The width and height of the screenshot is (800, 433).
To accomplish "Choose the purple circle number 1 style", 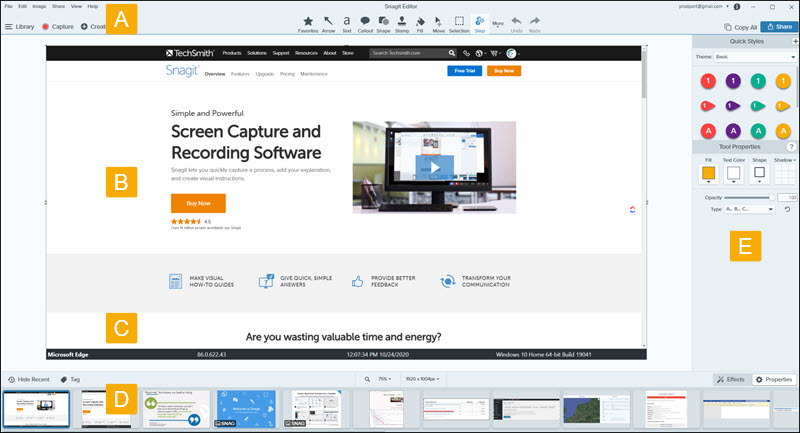I will point(733,81).
